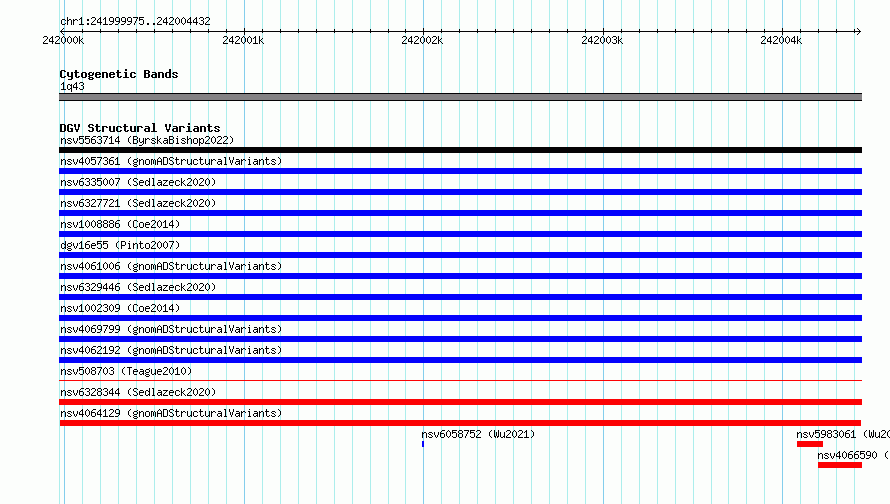
Task: Open the nsv1008886 (Coe2014) label
Action: point(120,224)
